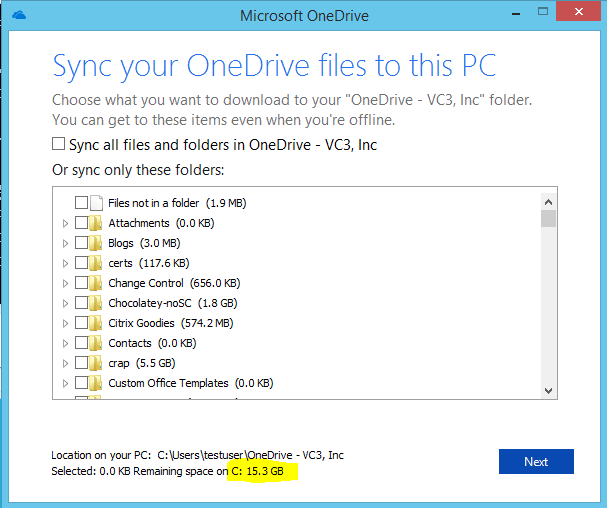Select the certs folder checkbox
The height and width of the screenshot is (508, 607).
click(x=81, y=263)
